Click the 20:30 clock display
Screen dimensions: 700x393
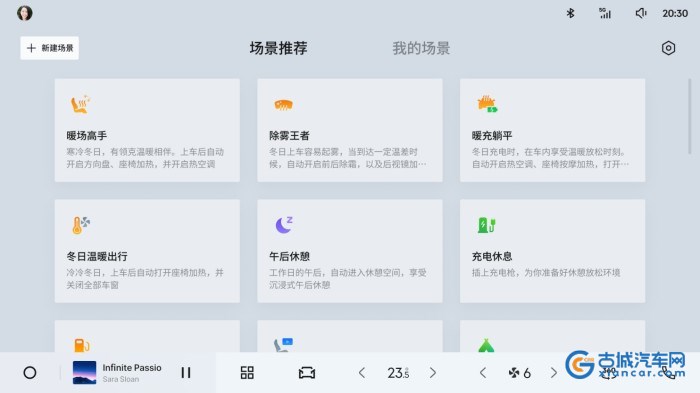click(675, 13)
